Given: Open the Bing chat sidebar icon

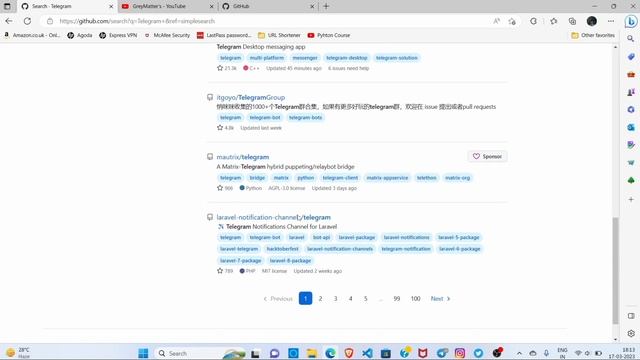Looking at the screenshot, I should coord(631,21).
